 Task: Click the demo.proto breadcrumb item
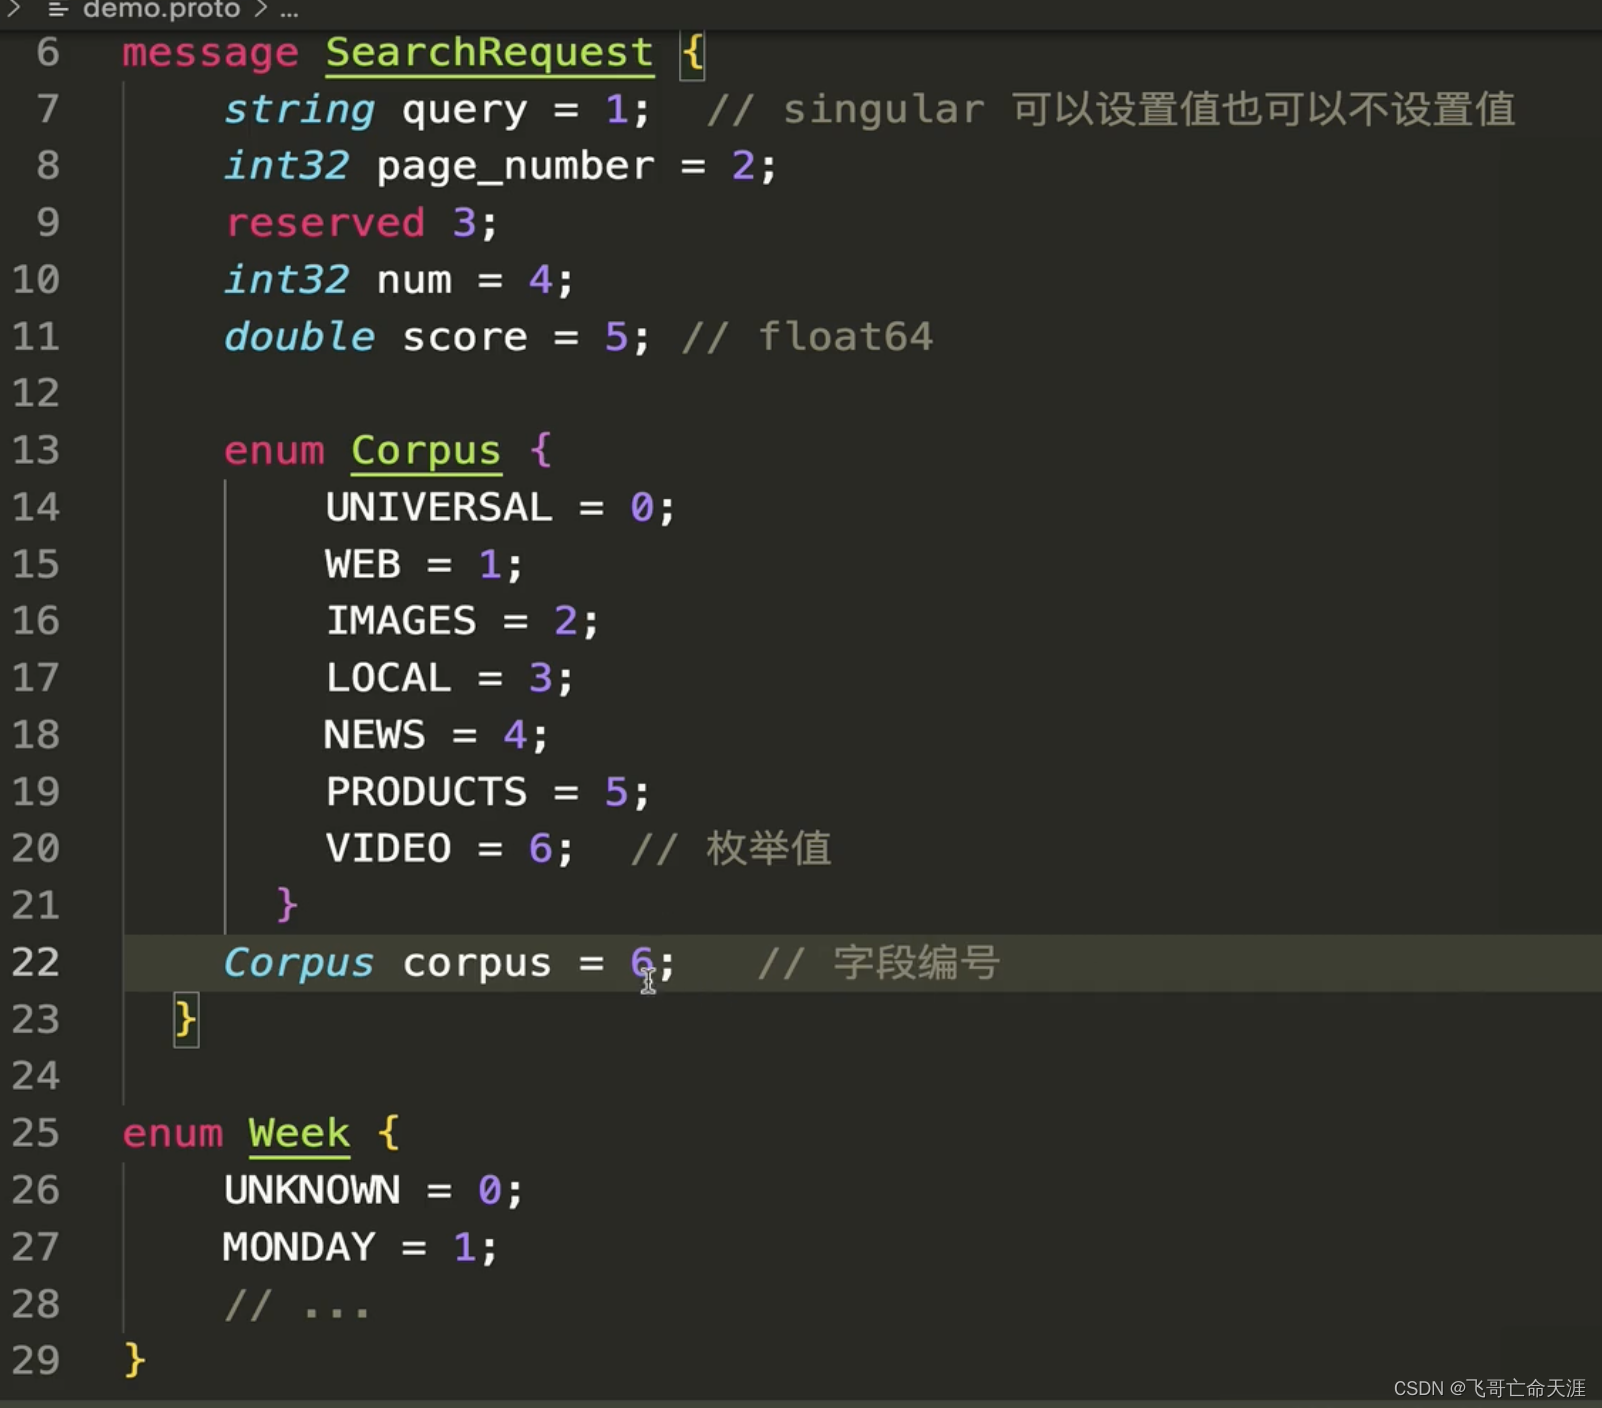tap(161, 10)
